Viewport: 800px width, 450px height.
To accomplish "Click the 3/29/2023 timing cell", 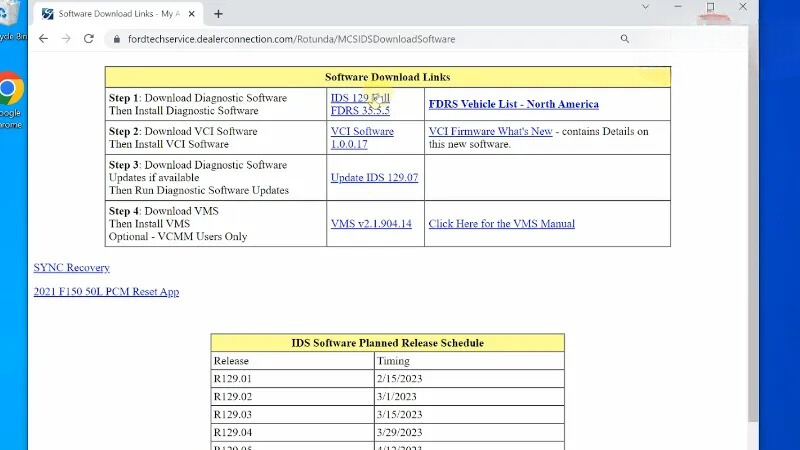I will [x=469, y=432].
